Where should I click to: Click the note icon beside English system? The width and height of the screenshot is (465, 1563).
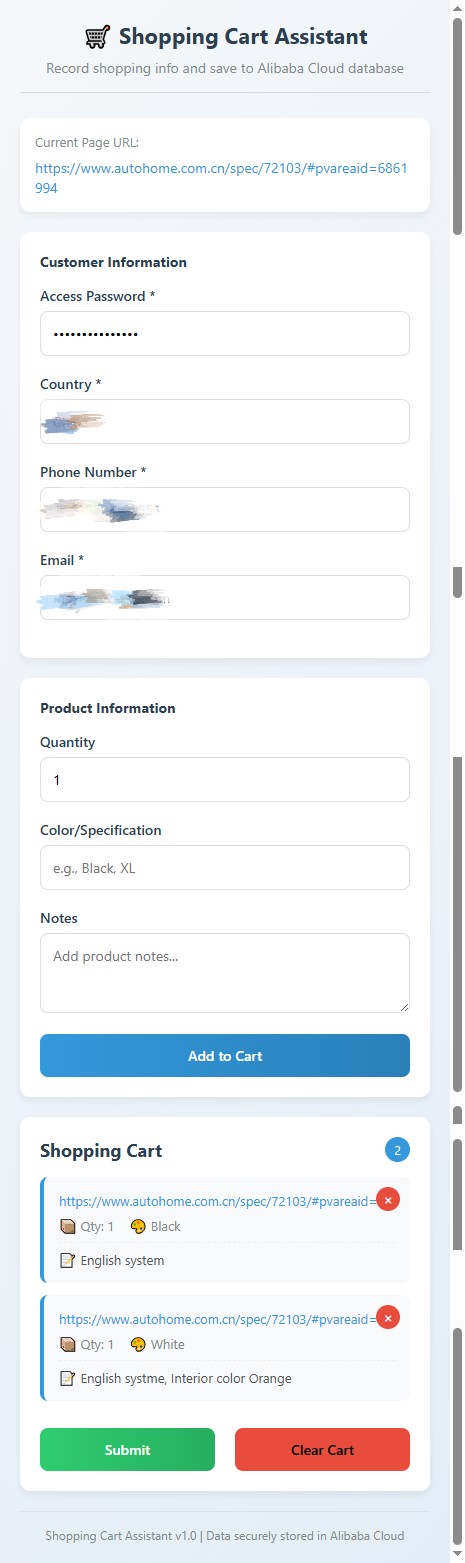coord(67,1261)
